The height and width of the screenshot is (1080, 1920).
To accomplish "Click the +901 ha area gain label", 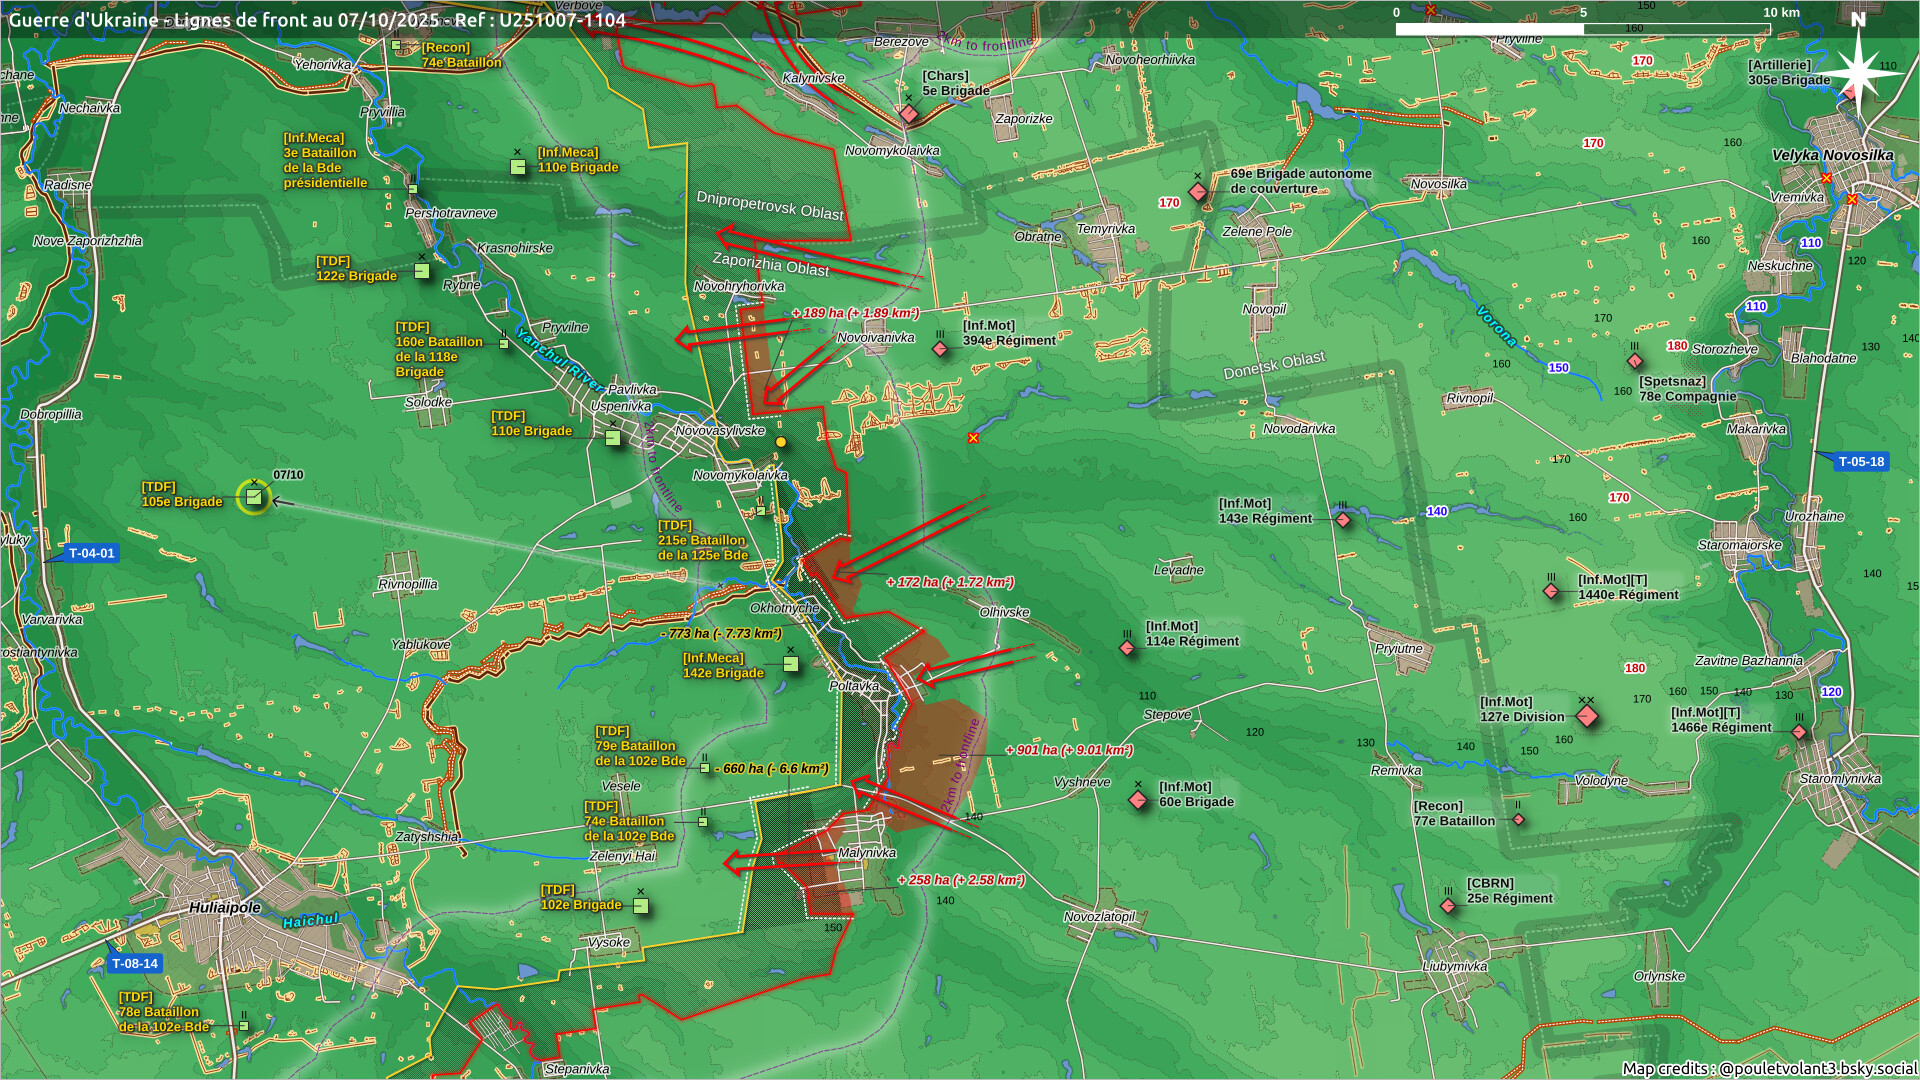I will [1069, 750].
